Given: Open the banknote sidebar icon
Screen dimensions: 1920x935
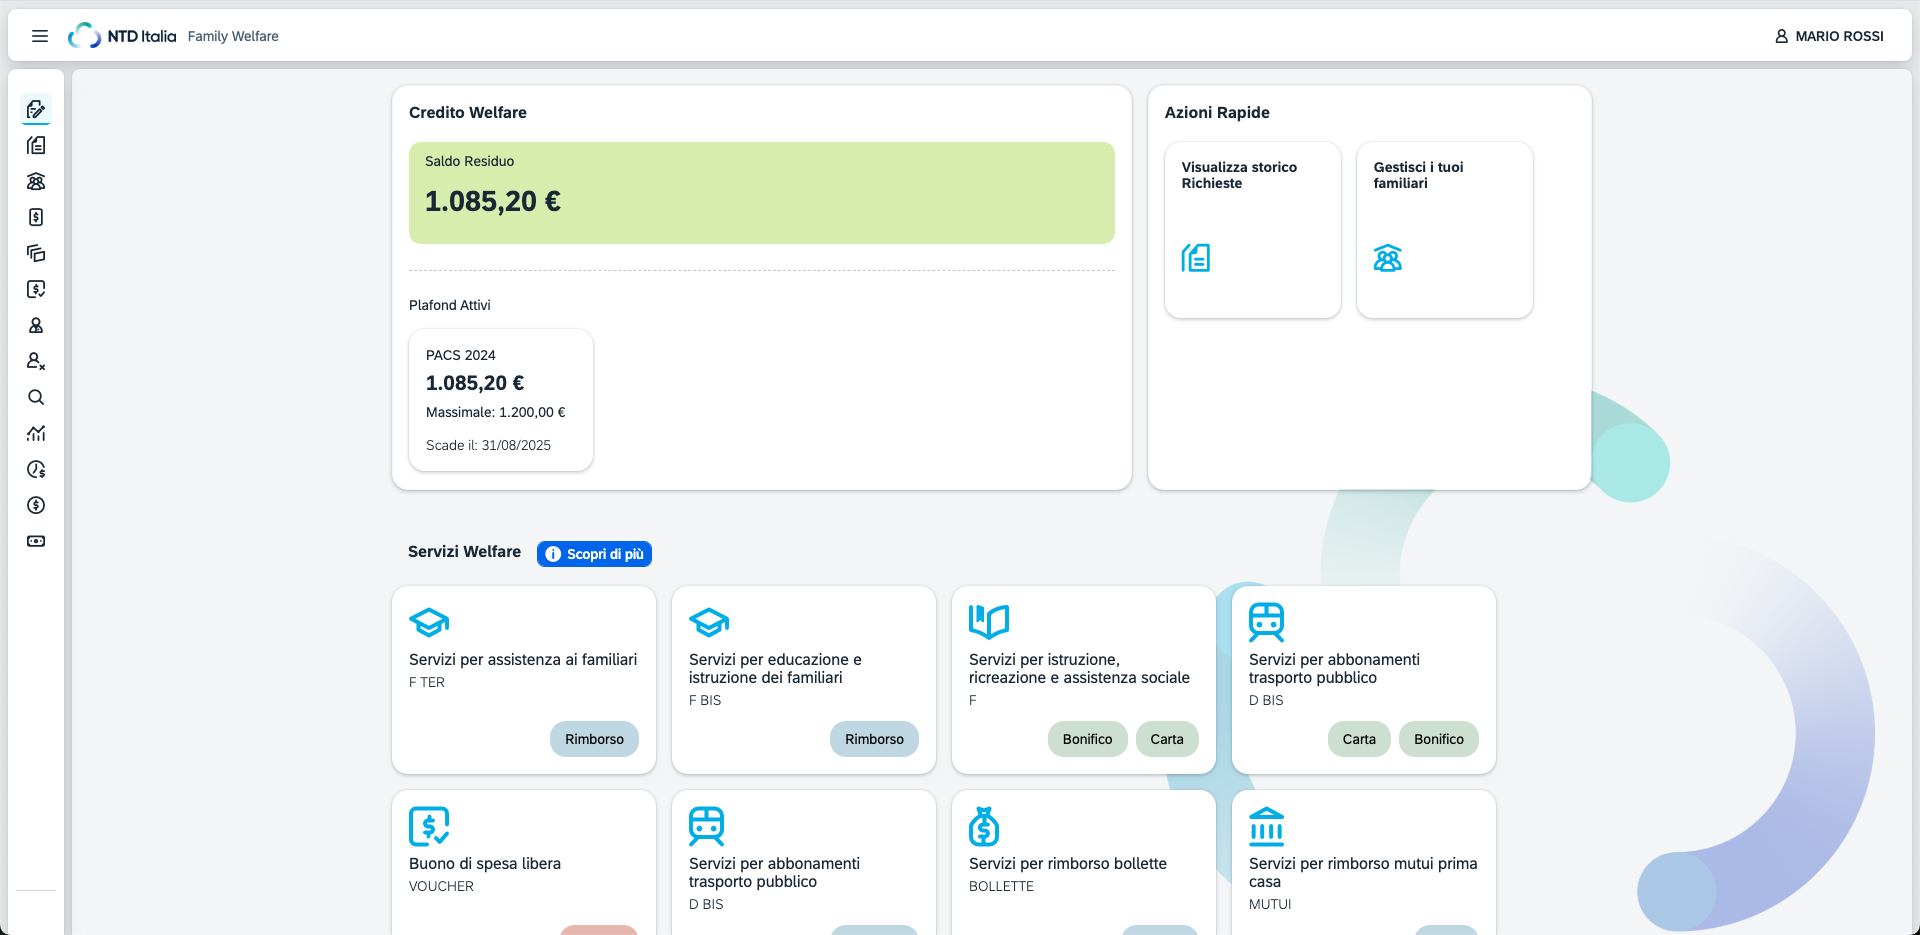Looking at the screenshot, I should pyautogui.click(x=36, y=541).
